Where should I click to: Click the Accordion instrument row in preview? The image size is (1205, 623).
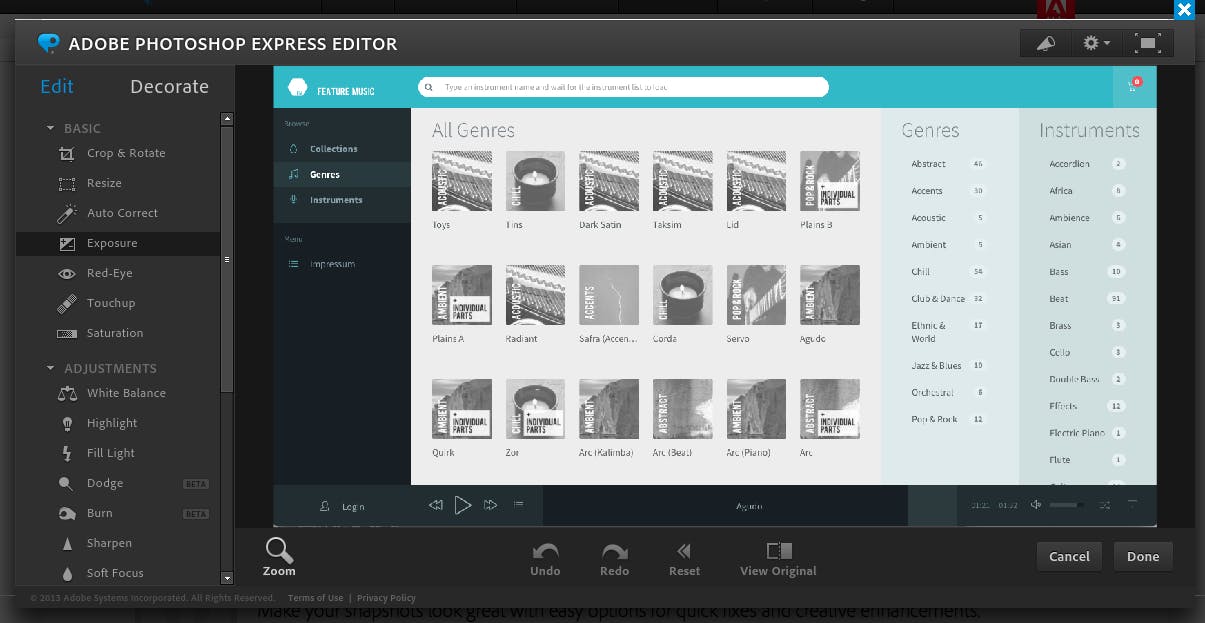point(1087,163)
